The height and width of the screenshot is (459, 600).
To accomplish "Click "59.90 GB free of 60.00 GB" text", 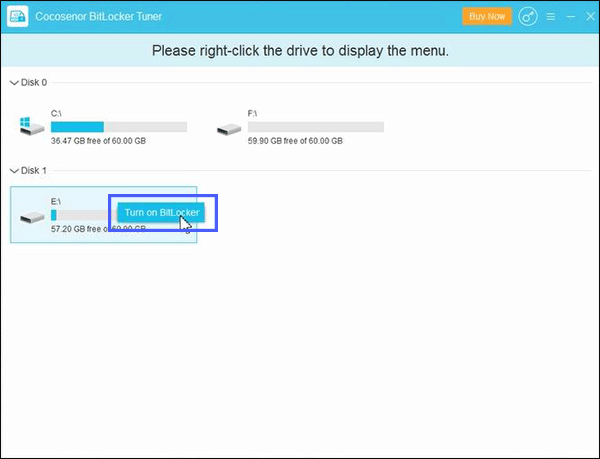I will pyautogui.click(x=295, y=141).
